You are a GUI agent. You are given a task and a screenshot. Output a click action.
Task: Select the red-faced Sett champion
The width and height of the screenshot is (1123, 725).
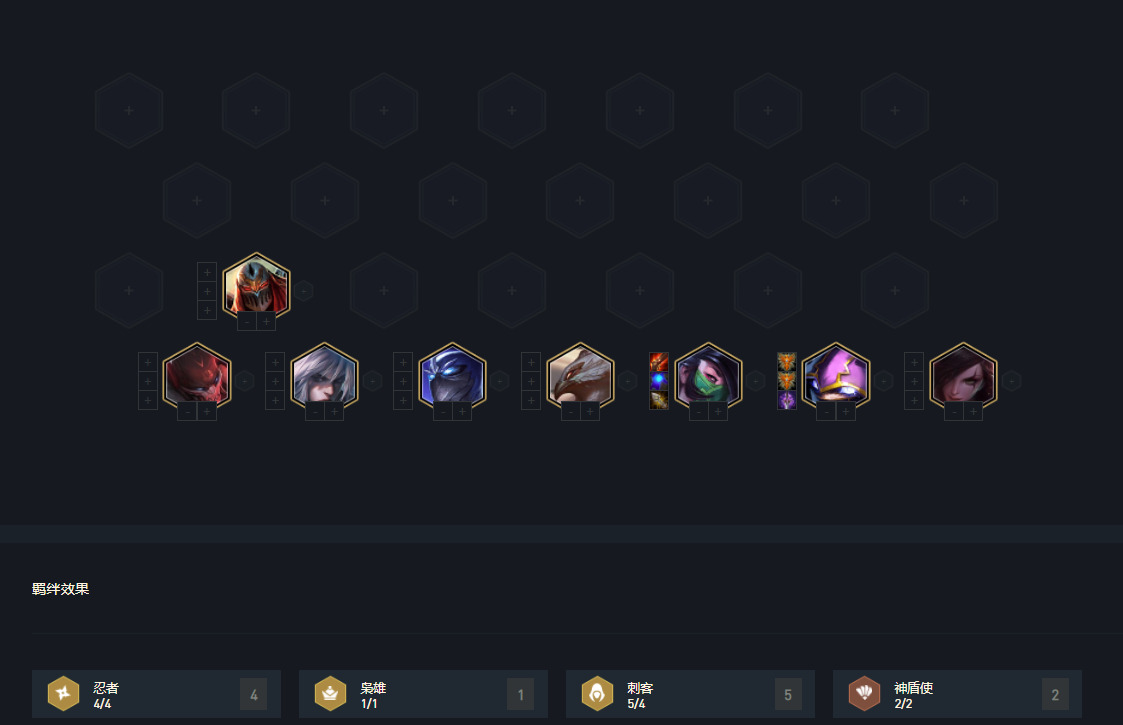tap(197, 375)
